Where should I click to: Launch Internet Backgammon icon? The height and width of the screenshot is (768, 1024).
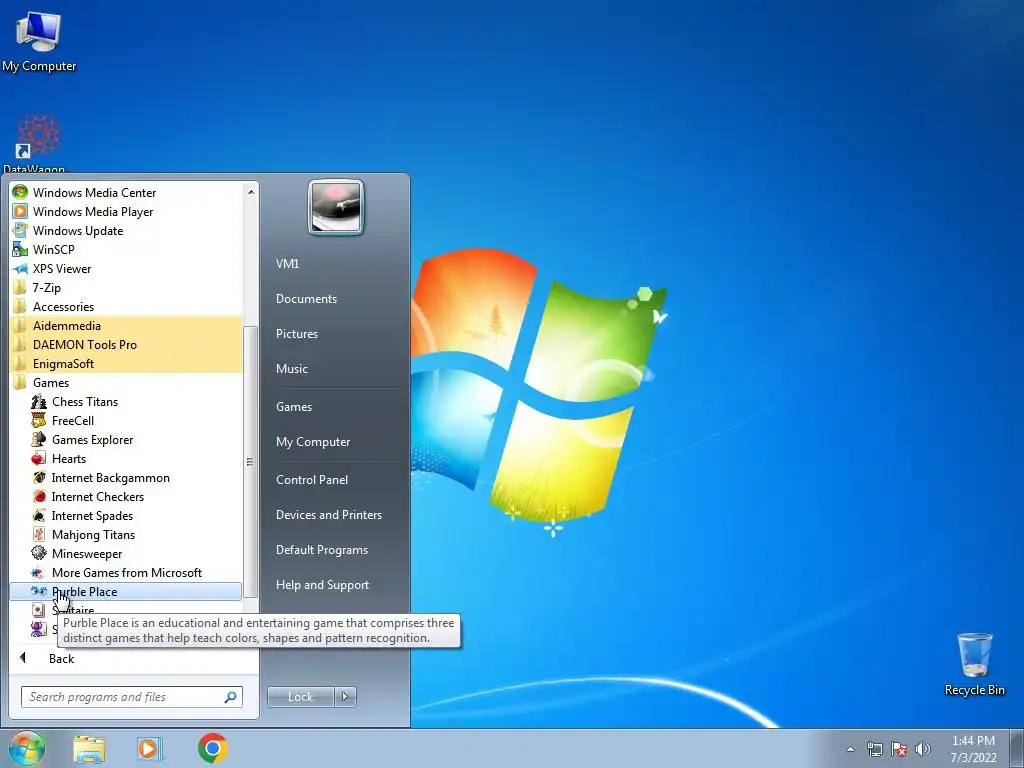(39, 477)
